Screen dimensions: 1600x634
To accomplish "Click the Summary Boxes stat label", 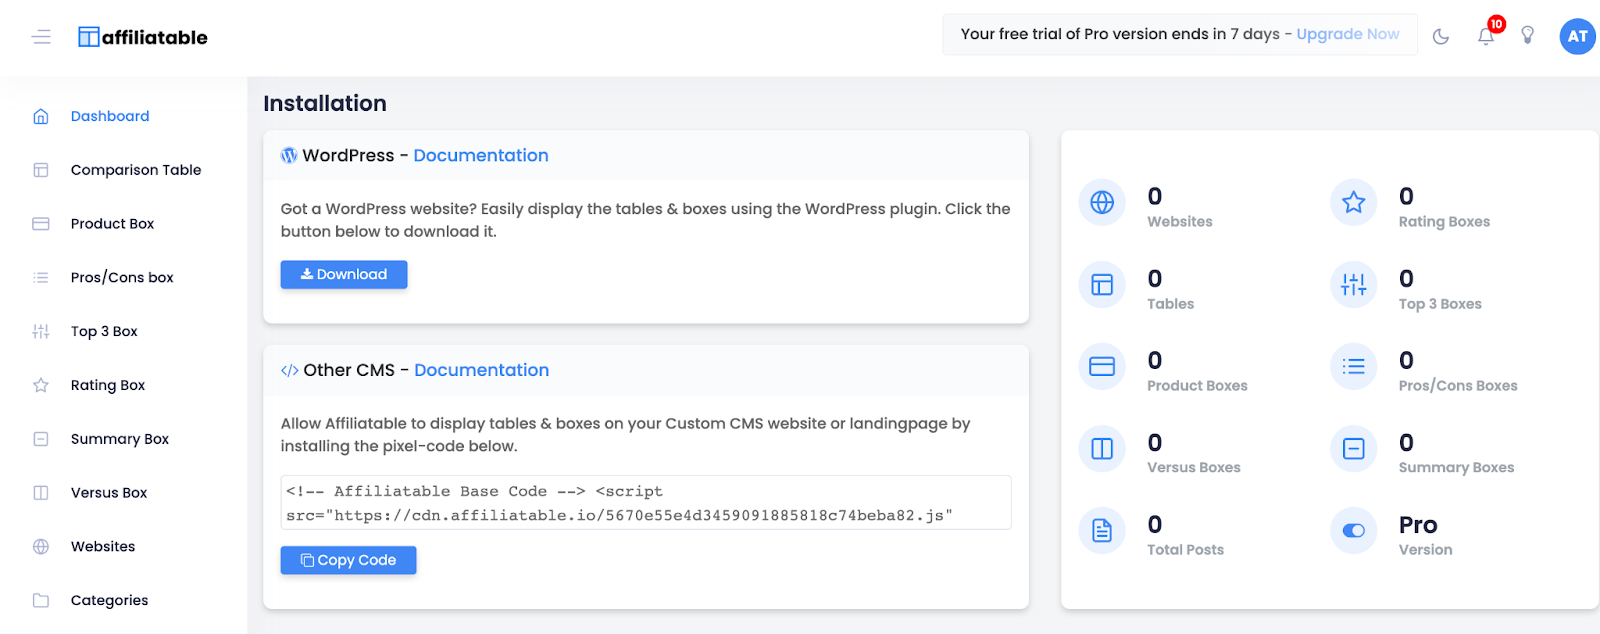I will (1456, 468).
